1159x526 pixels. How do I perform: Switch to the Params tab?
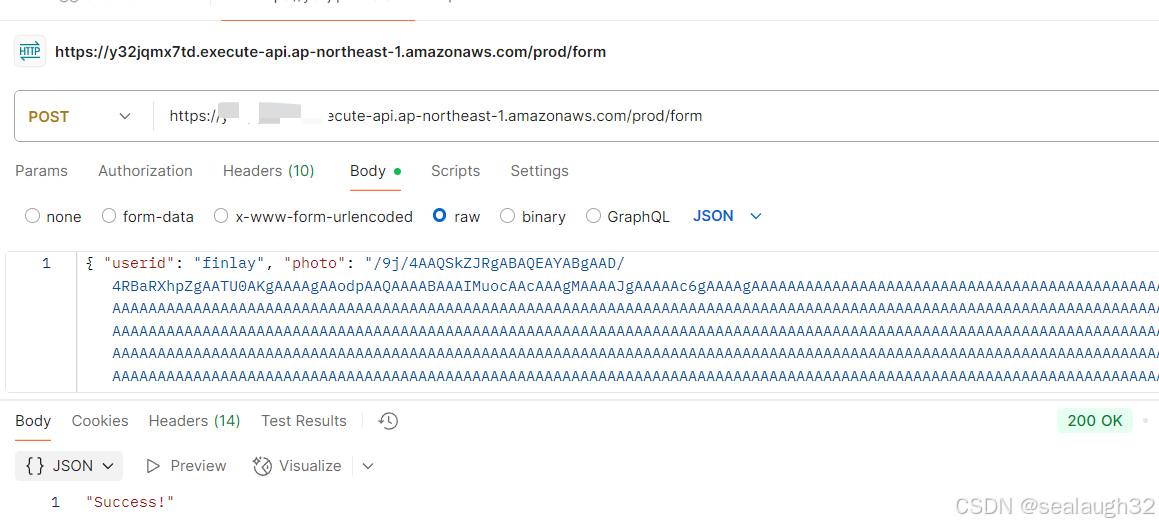pos(41,171)
